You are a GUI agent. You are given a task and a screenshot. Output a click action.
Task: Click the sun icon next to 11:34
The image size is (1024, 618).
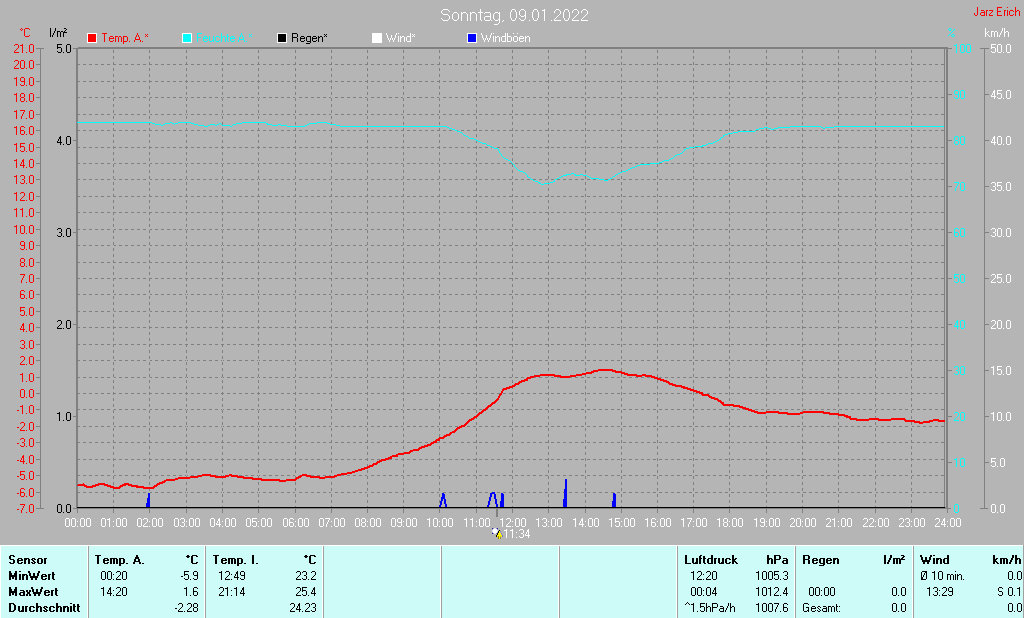497,533
